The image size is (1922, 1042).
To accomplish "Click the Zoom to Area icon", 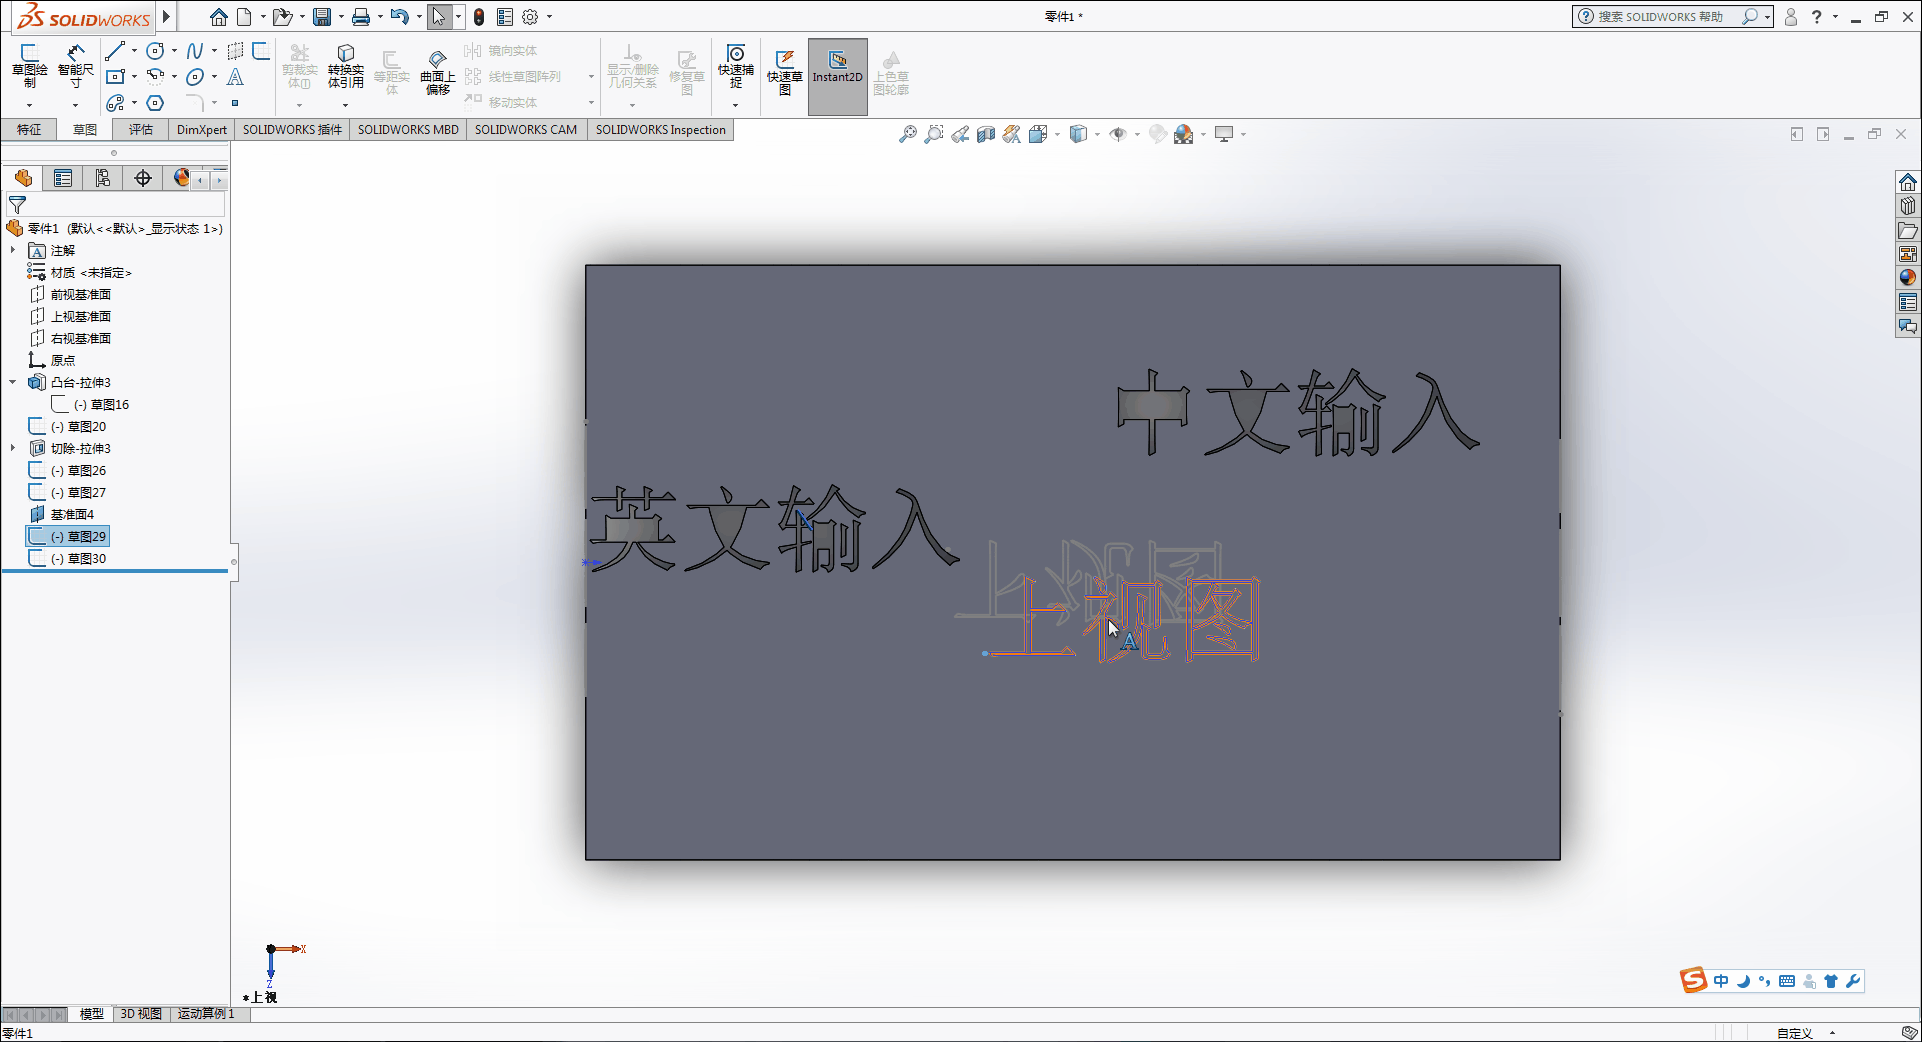I will (x=934, y=134).
